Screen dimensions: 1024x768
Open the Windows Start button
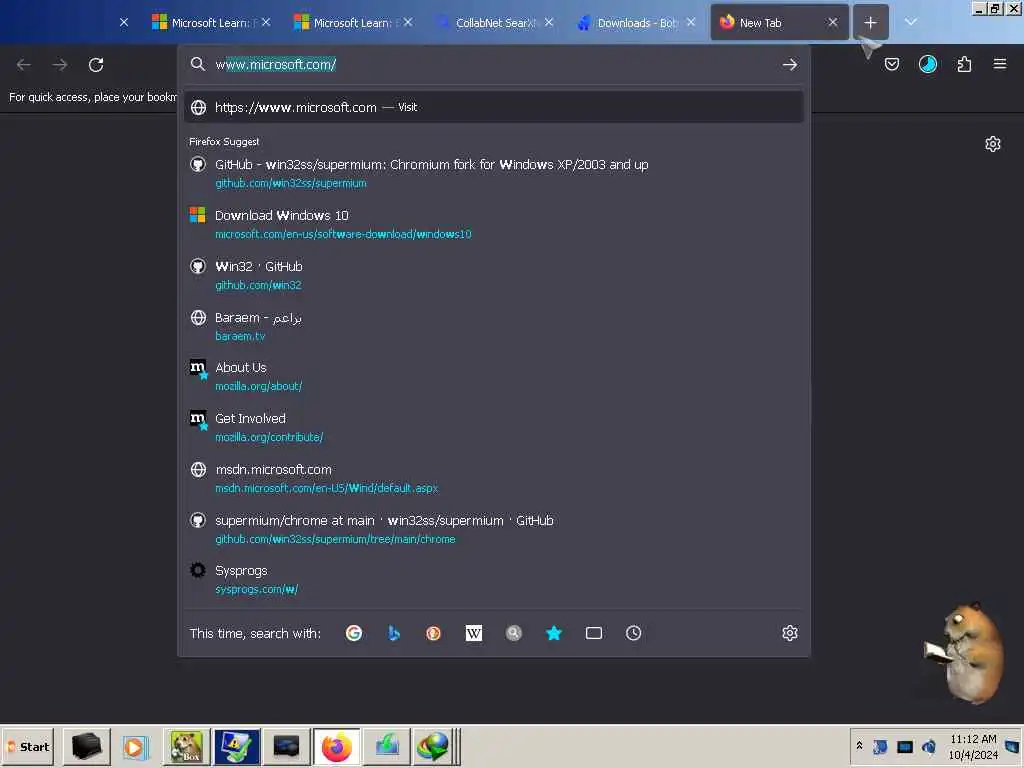(x=28, y=746)
